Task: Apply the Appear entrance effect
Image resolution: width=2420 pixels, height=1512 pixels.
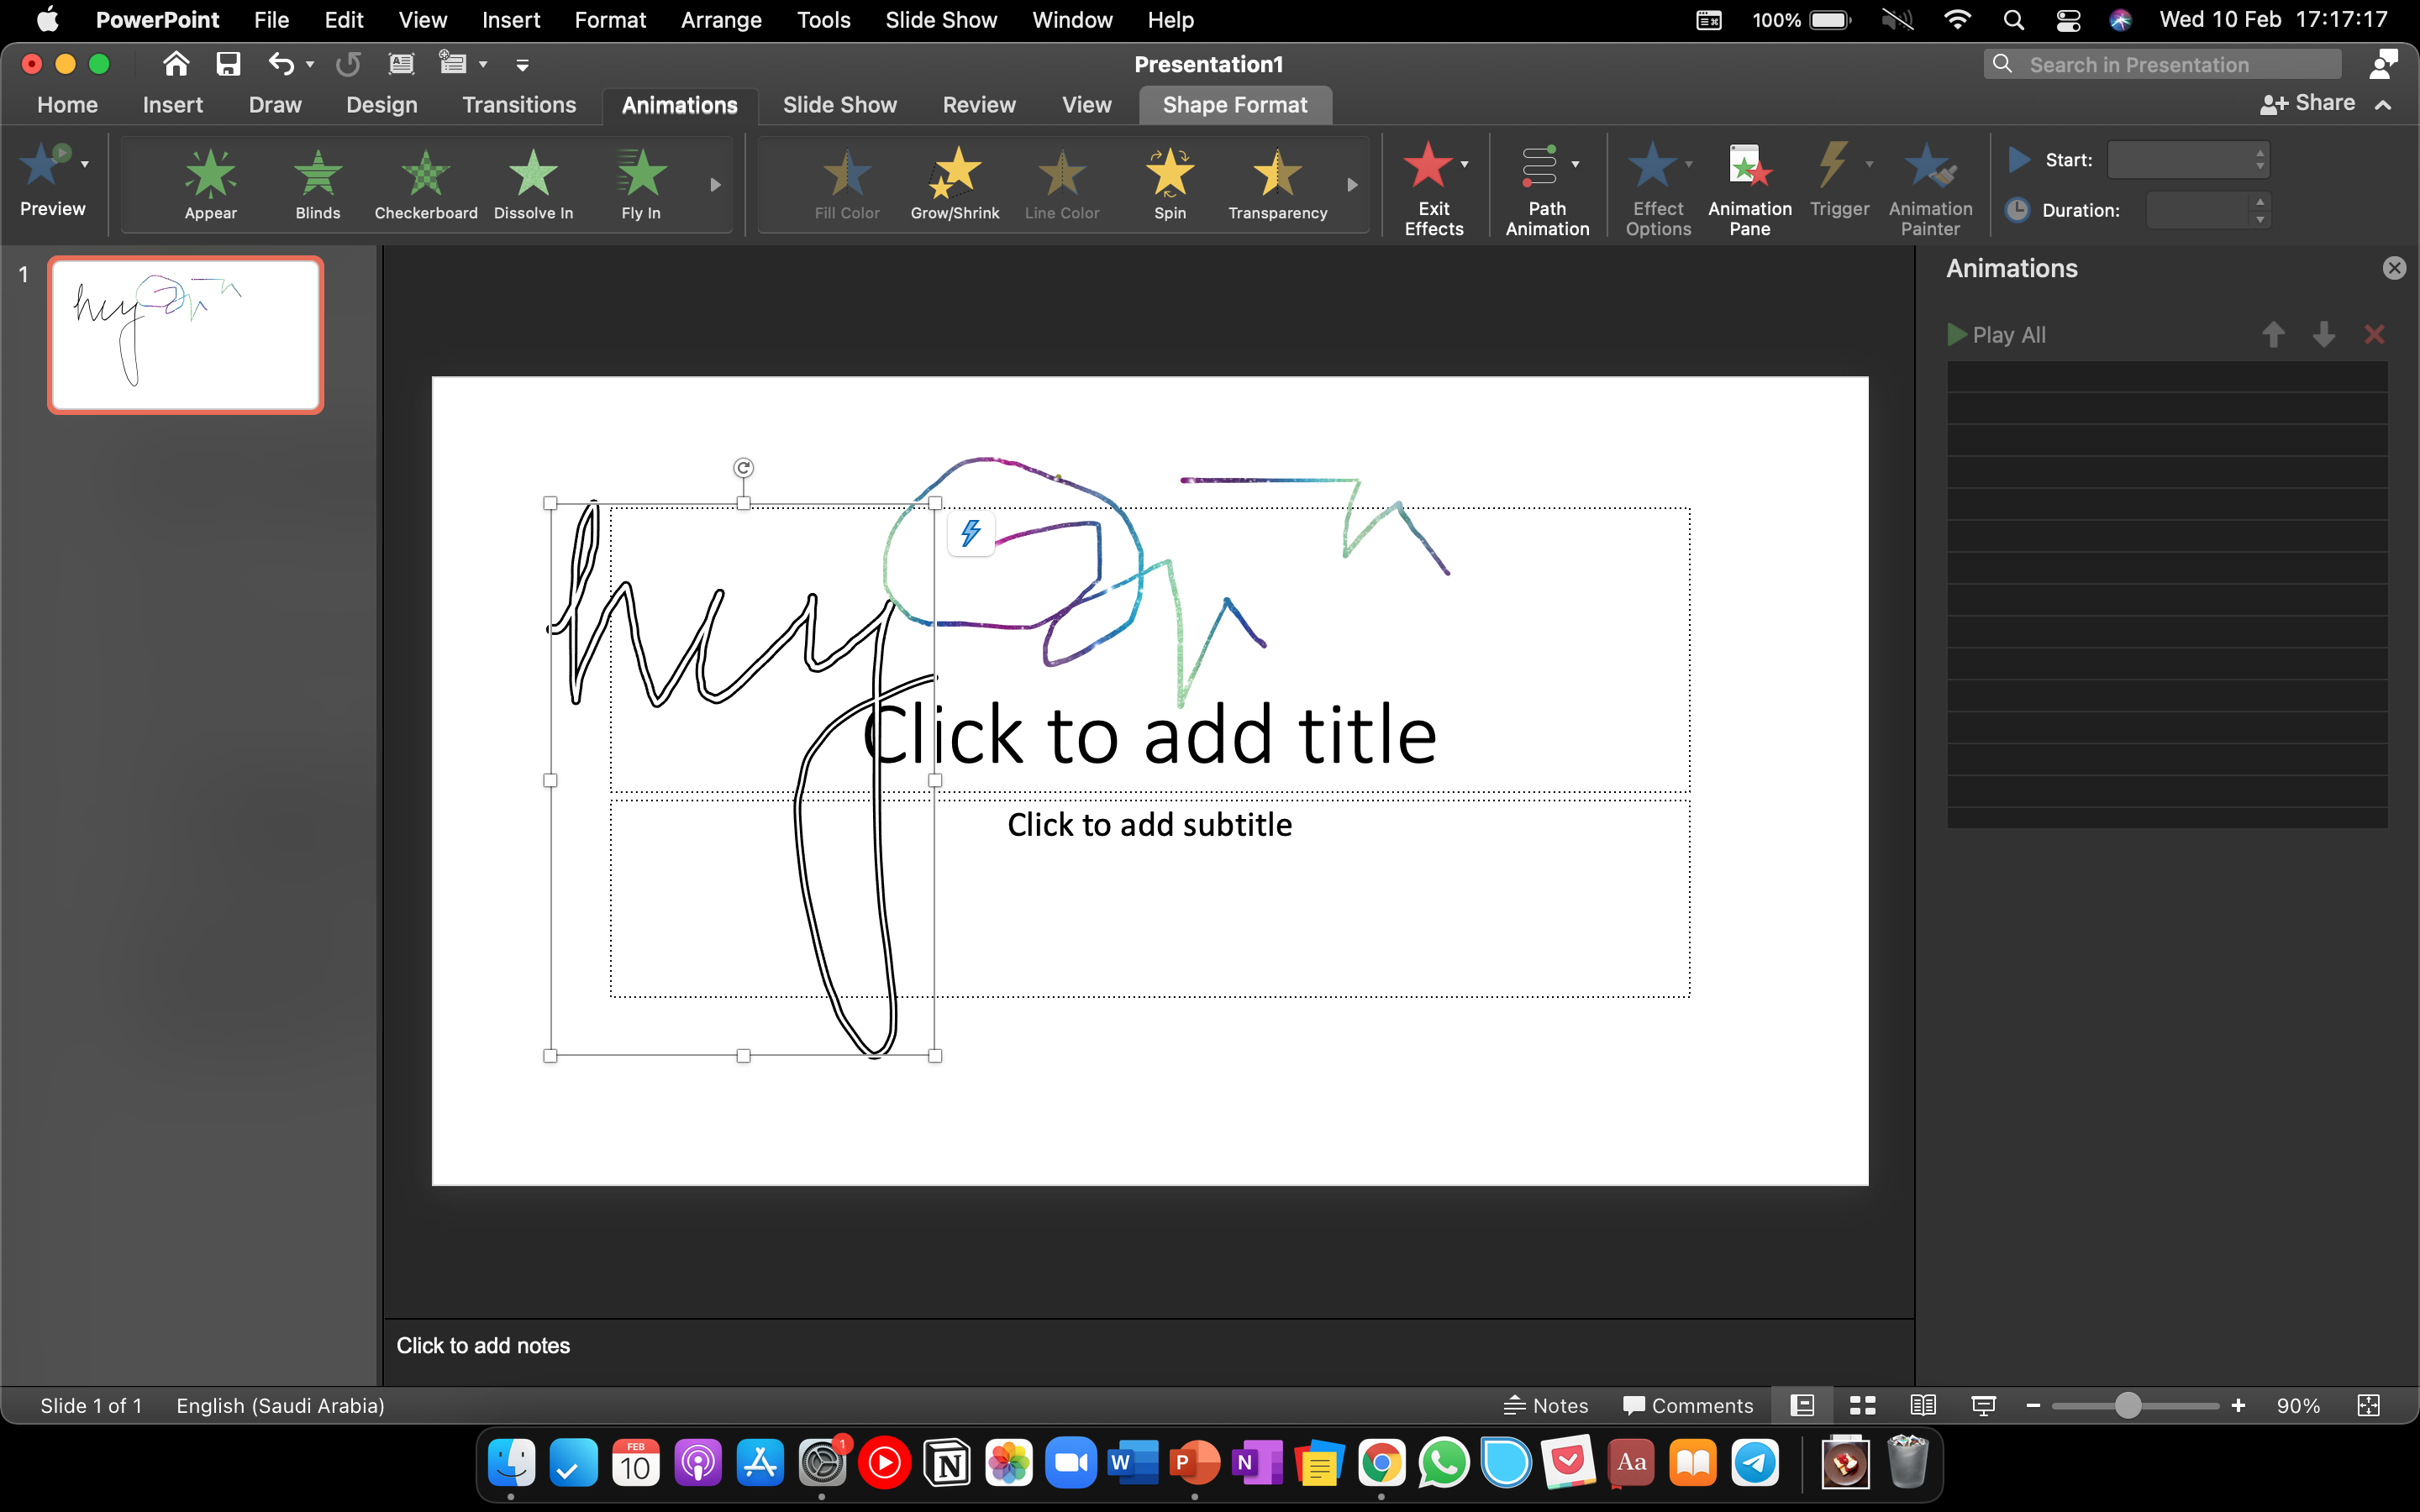Action: [x=210, y=184]
